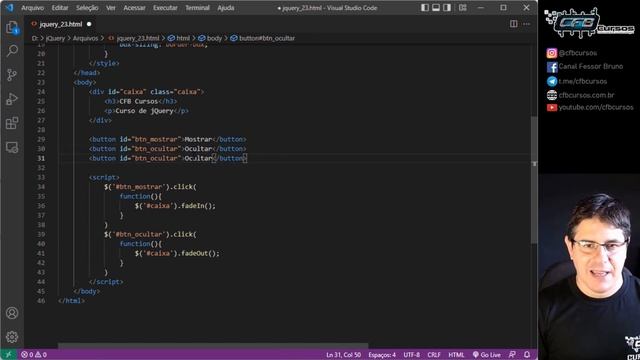Open the Manage gear settings icon
Viewport: 640px width, 360px height.
pos(12,337)
